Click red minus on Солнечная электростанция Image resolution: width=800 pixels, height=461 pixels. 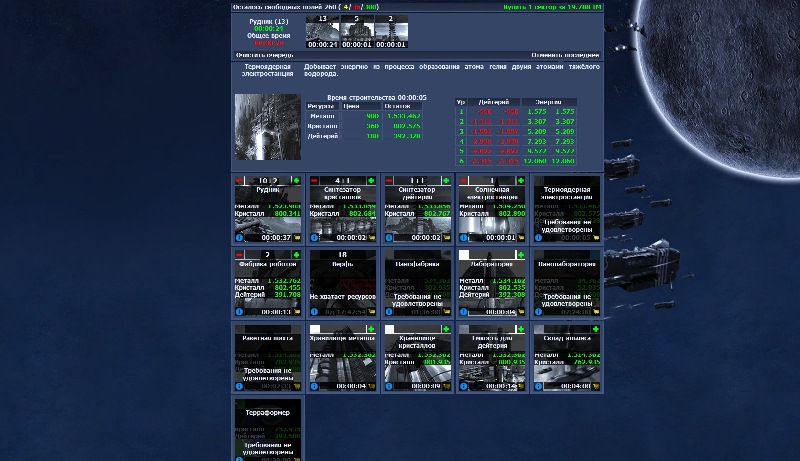[462, 180]
